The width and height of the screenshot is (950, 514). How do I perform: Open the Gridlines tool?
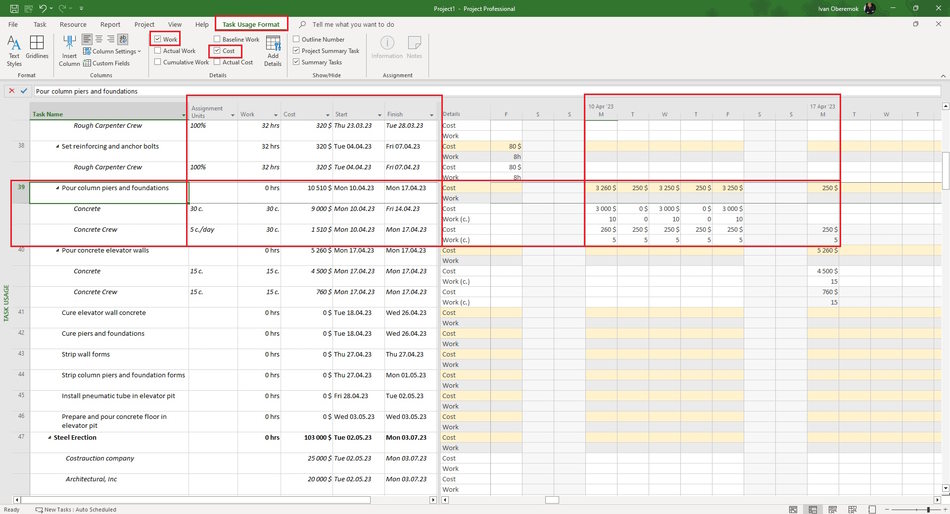[x=37, y=47]
